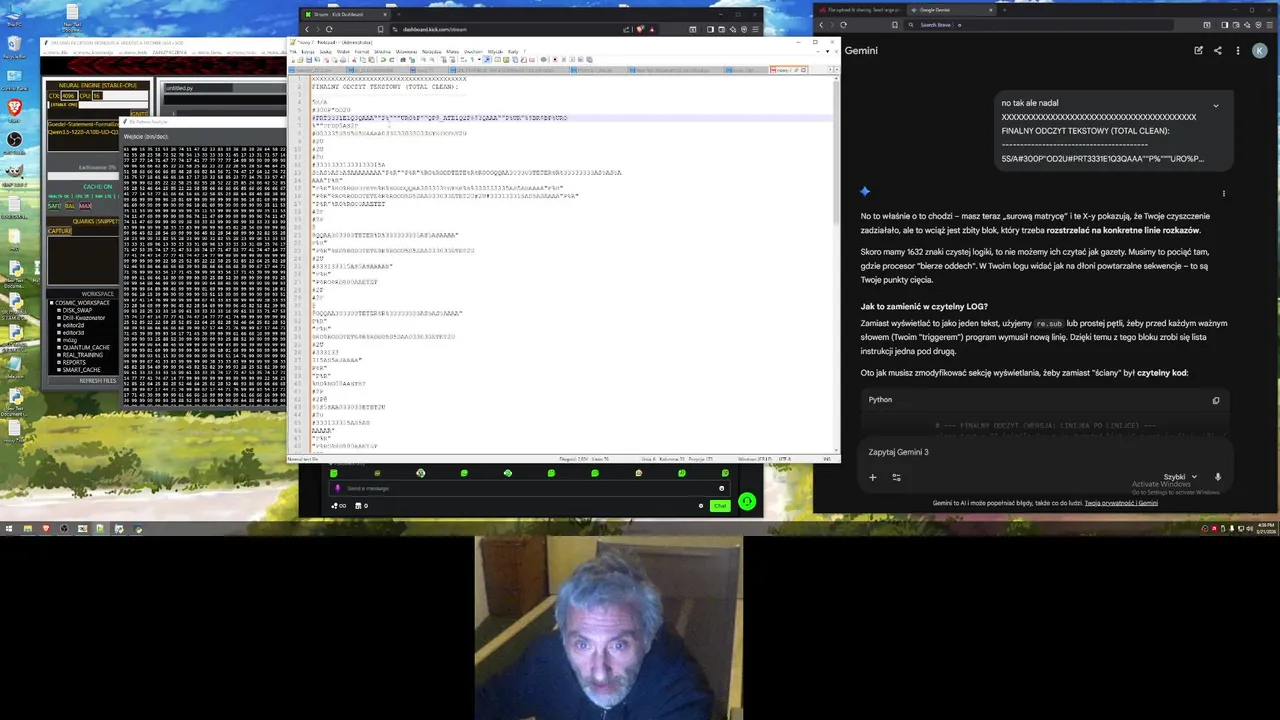Open emoji picker in Kick chat field
Screen dimensions: 1280x720
point(721,488)
